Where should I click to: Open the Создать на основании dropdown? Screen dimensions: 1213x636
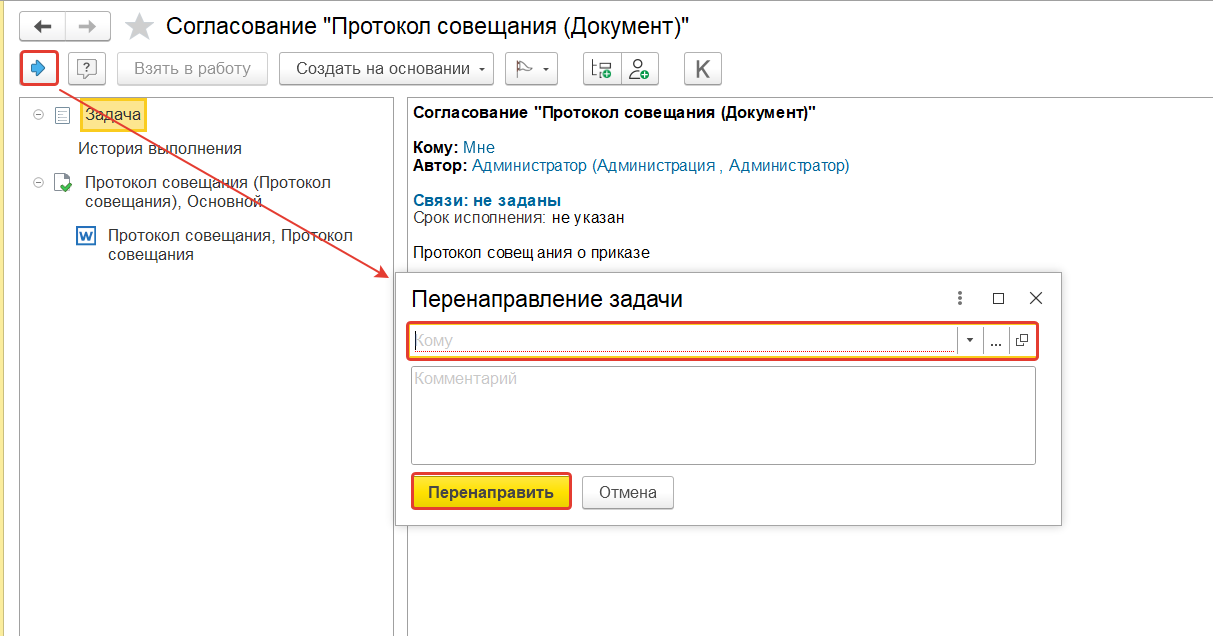[x=387, y=69]
